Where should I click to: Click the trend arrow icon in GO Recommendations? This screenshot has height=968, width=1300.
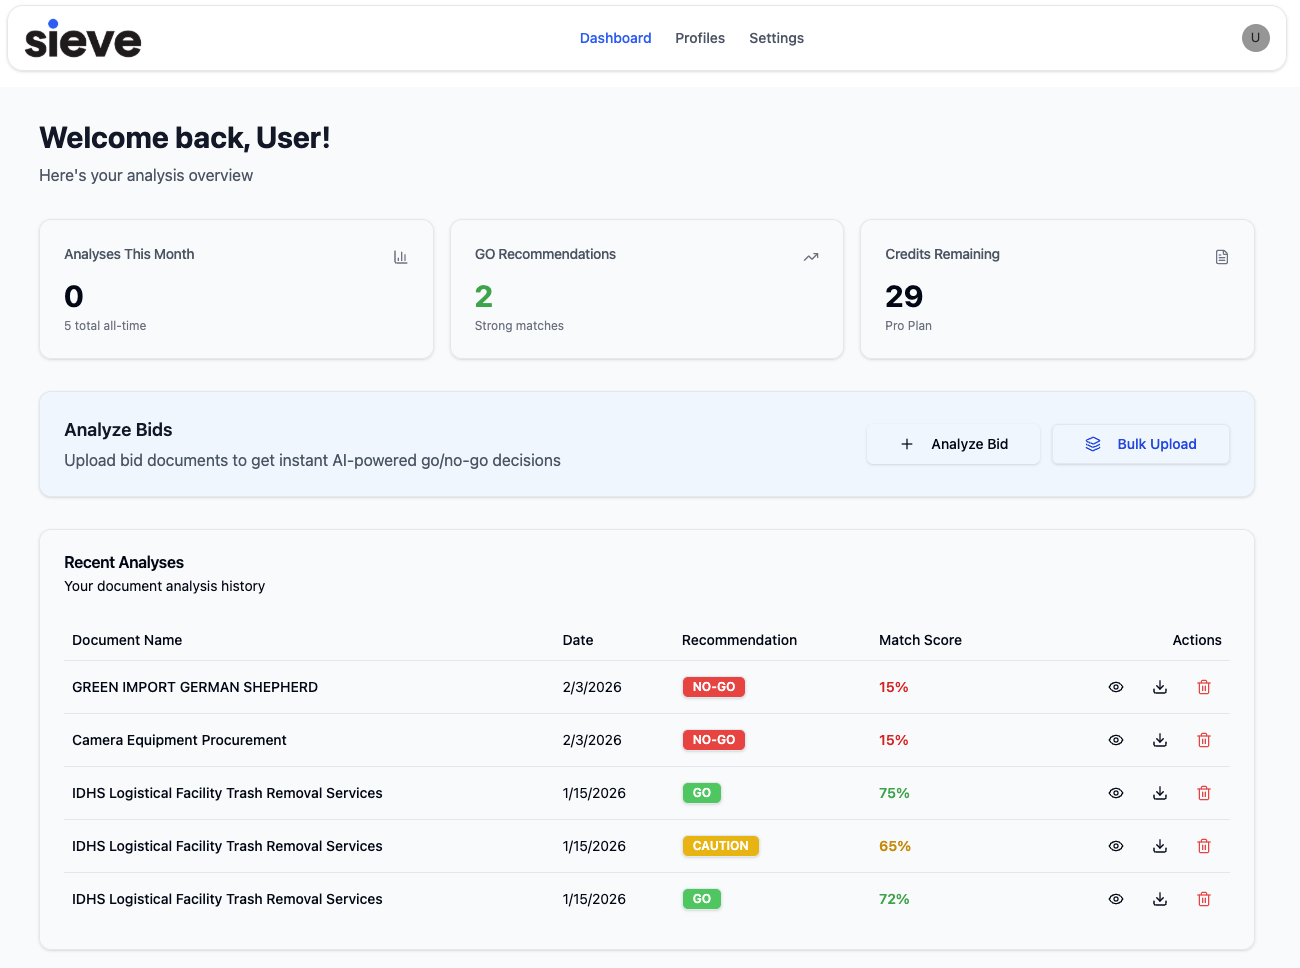tap(811, 257)
